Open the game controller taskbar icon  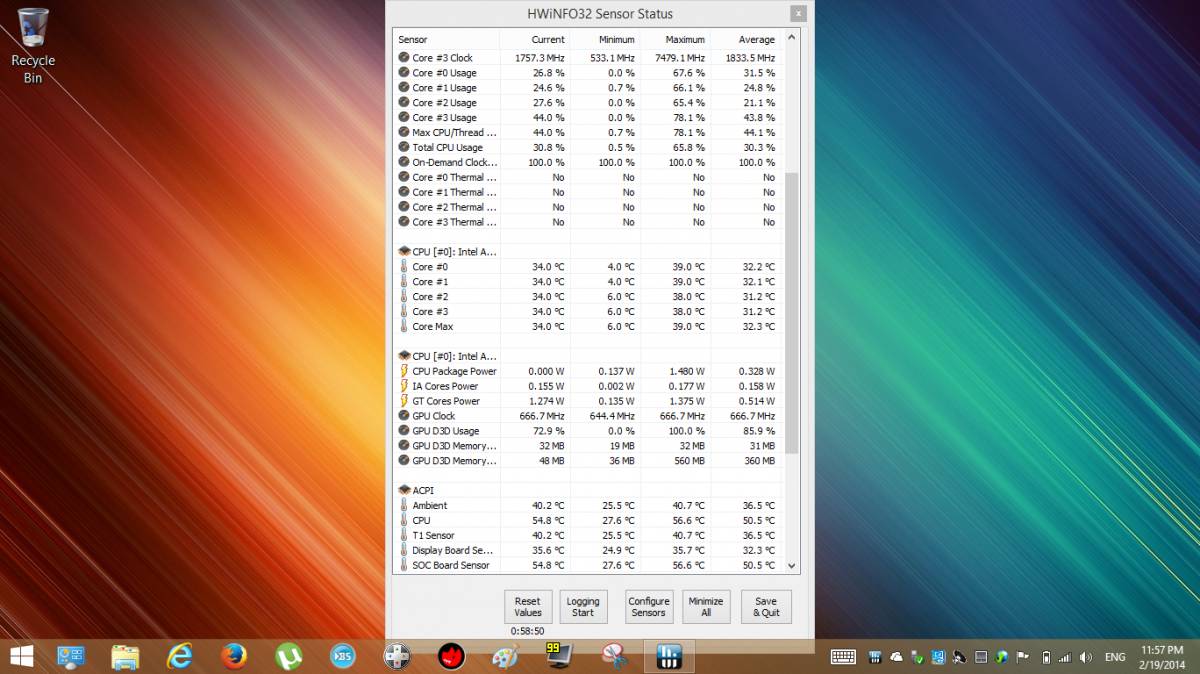[x=397, y=656]
